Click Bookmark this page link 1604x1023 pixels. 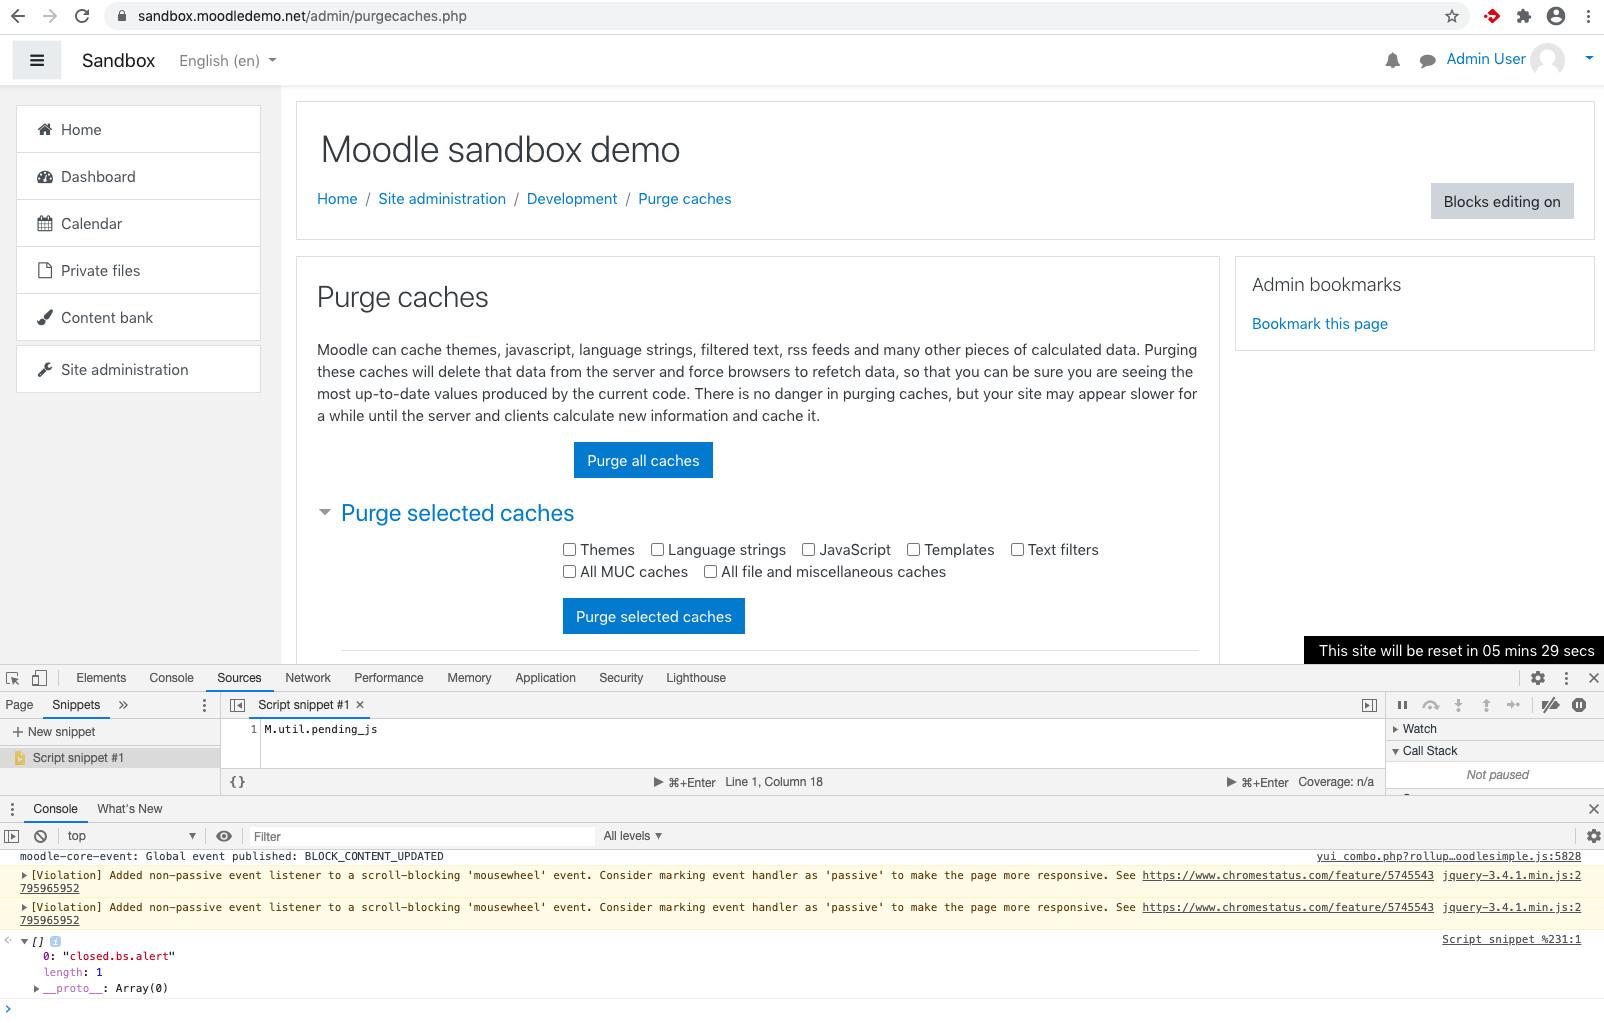[x=1320, y=324]
